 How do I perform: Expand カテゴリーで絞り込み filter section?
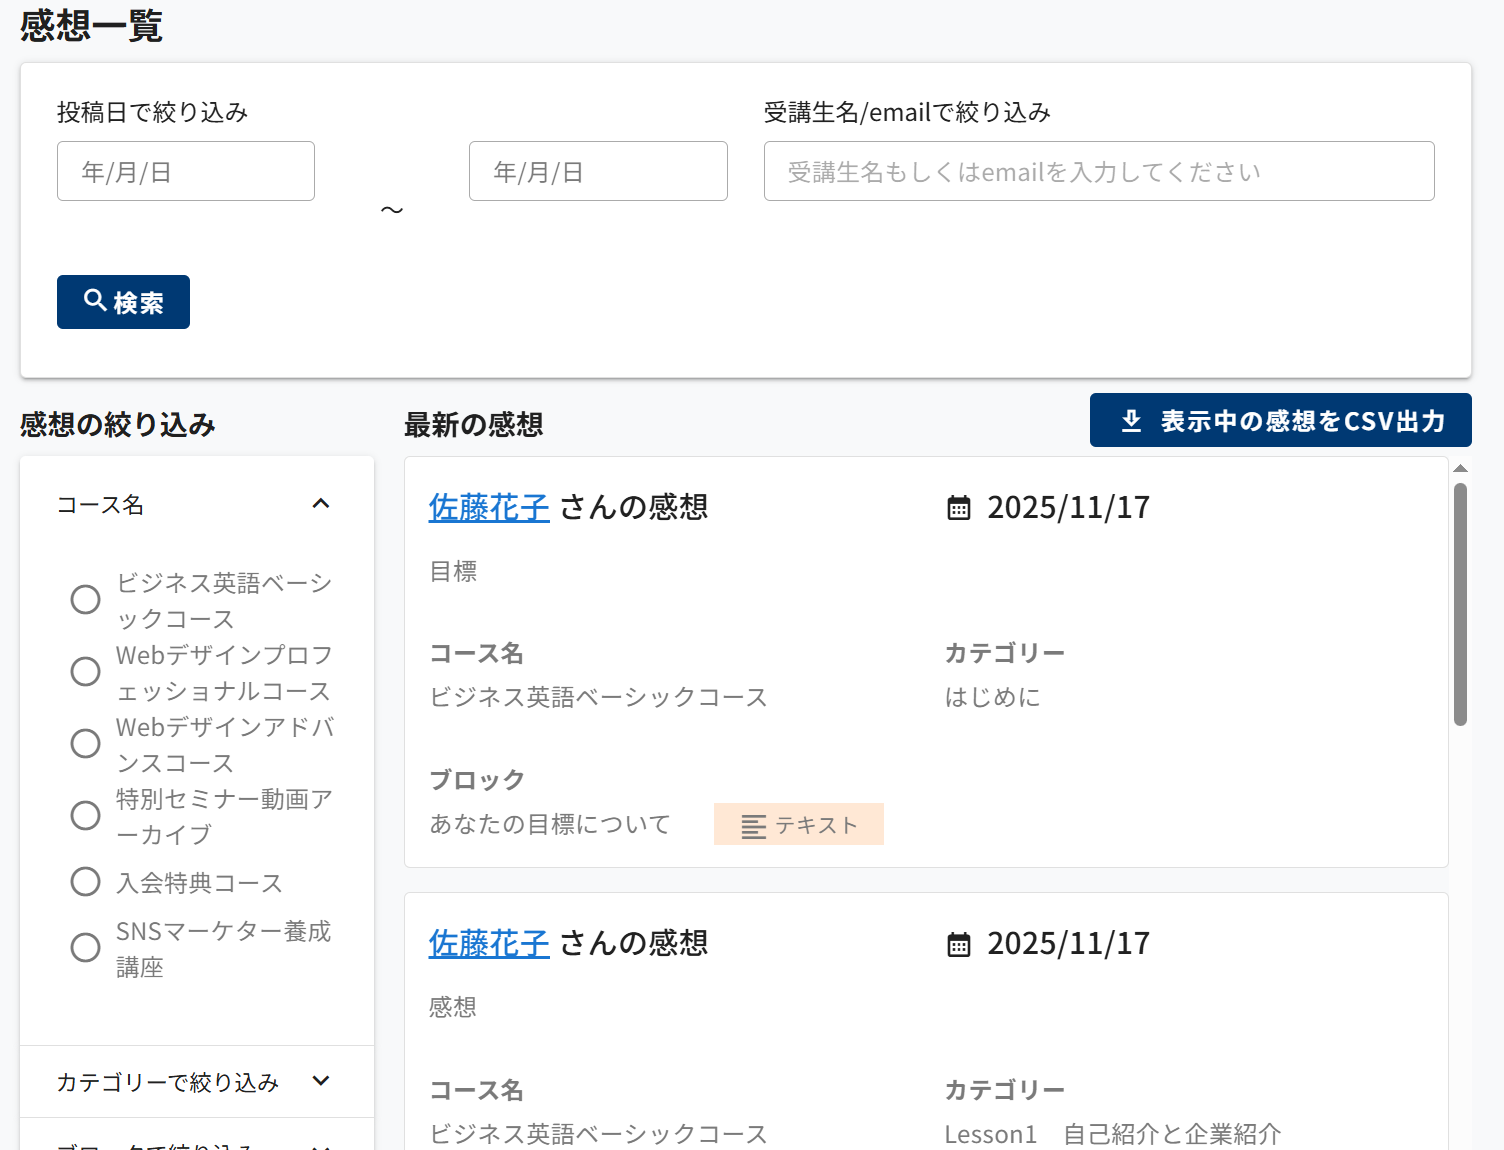tap(321, 1081)
